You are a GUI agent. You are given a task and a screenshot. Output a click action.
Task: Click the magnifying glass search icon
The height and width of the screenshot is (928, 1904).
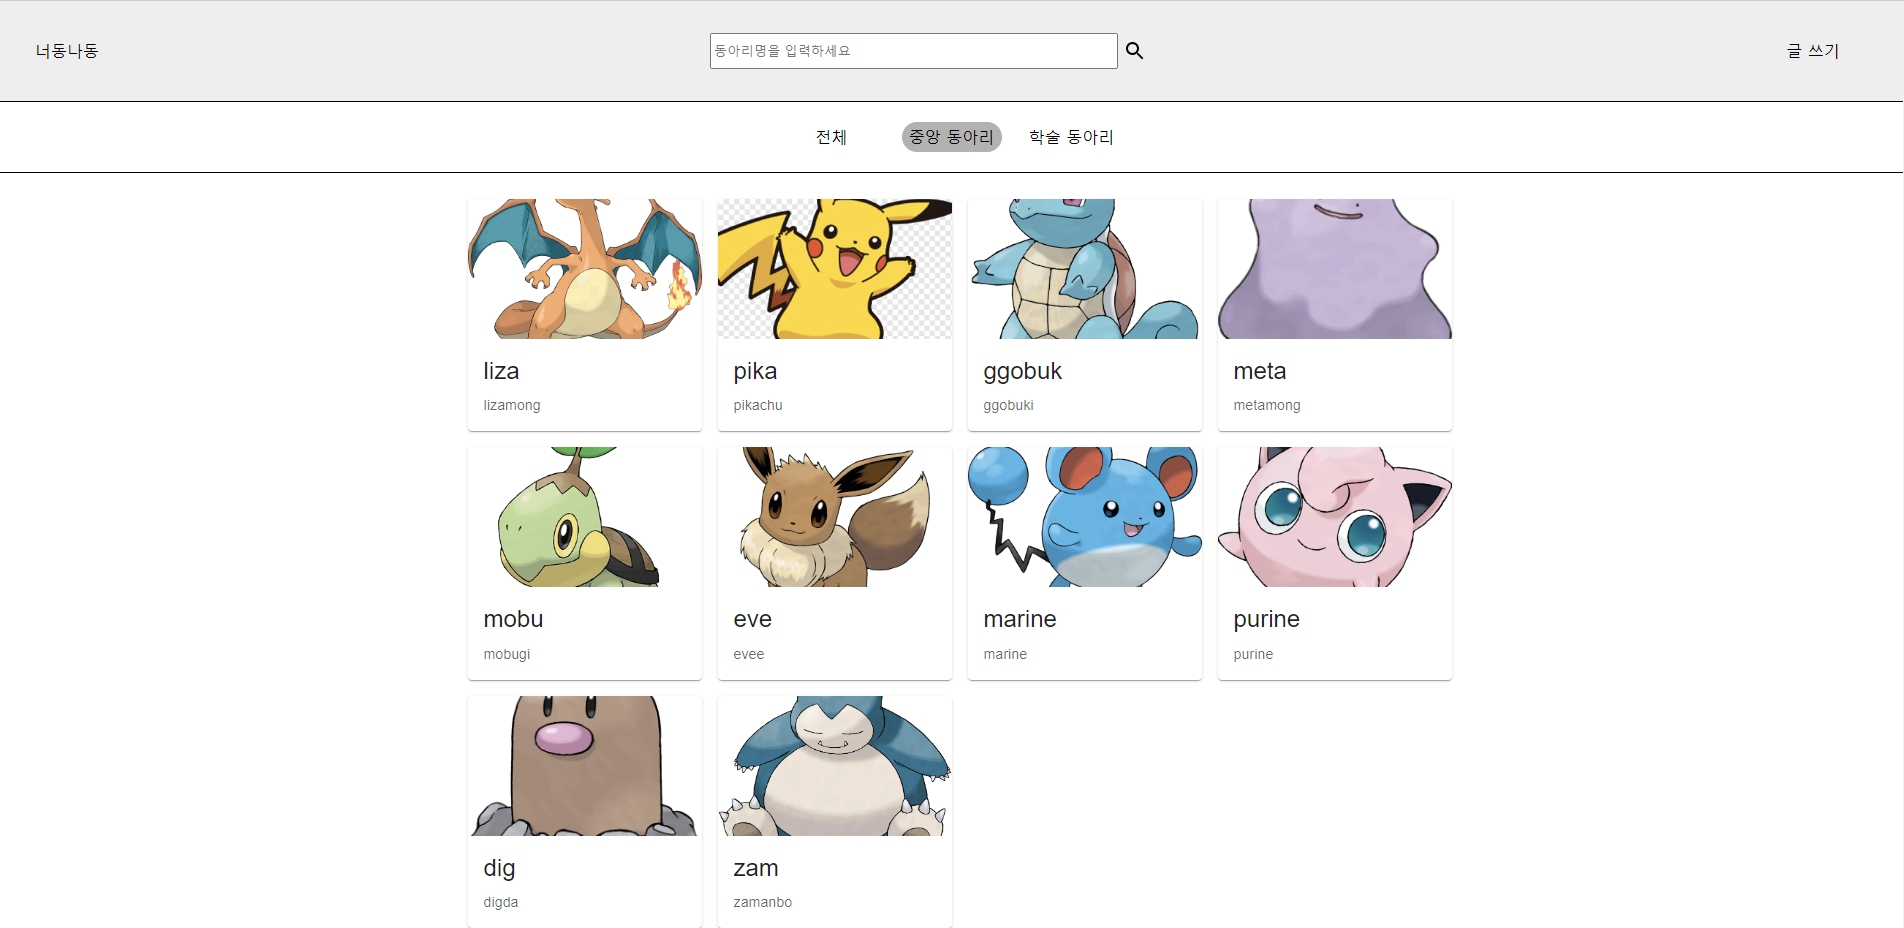pyautogui.click(x=1134, y=51)
